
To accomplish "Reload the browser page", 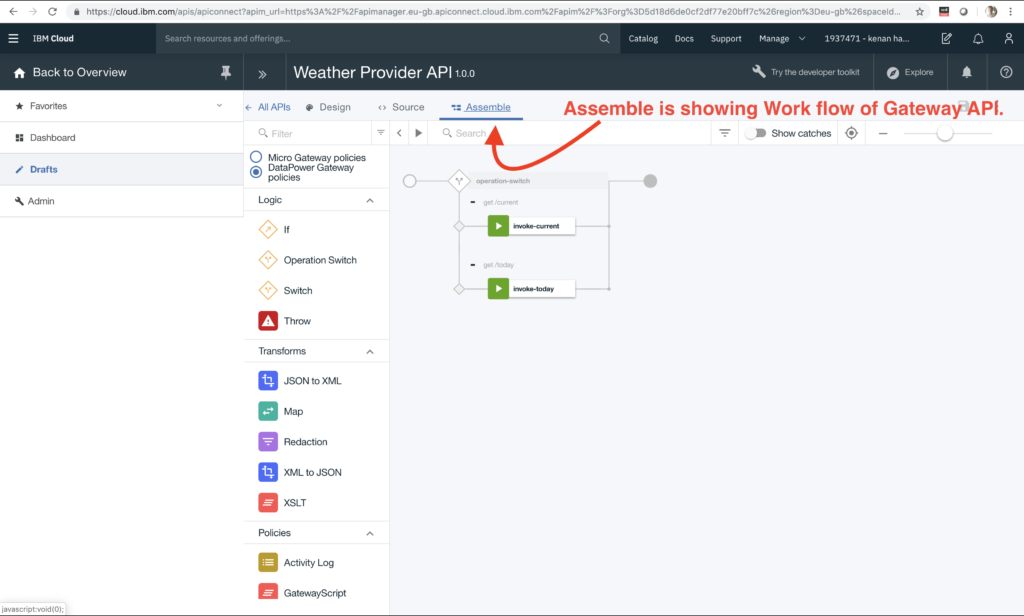I will point(52,12).
